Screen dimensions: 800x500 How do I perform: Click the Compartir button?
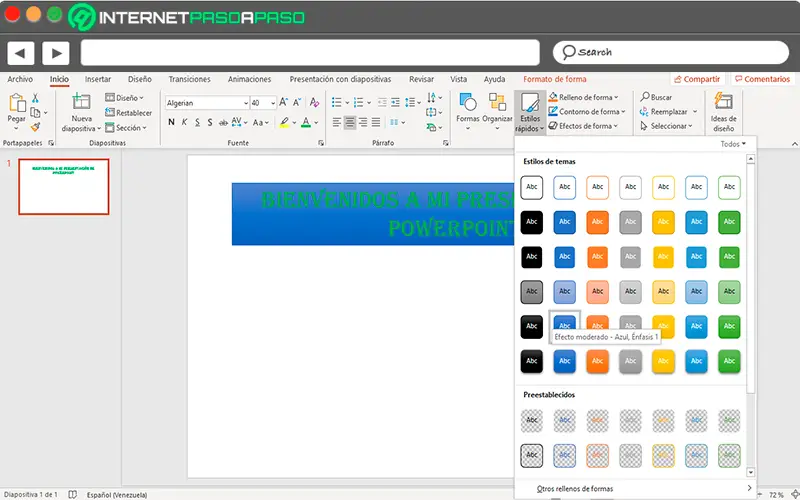697,79
